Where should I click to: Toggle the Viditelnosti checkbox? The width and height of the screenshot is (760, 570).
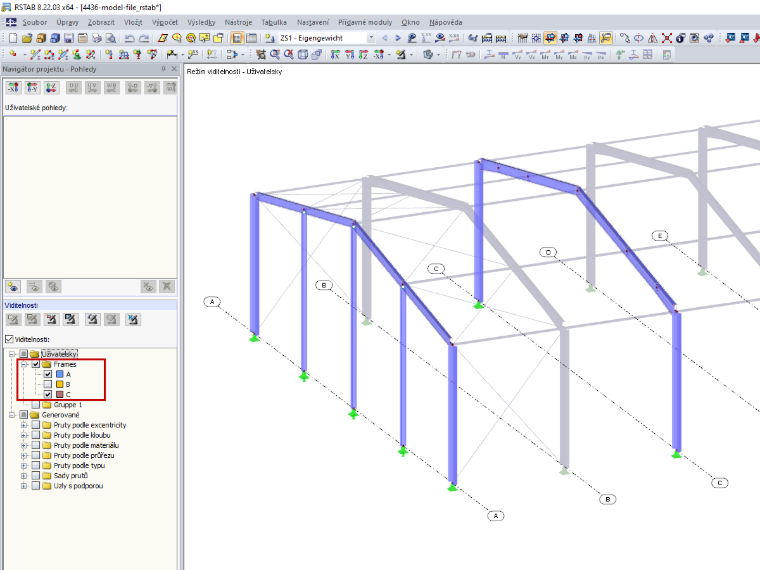(9, 339)
